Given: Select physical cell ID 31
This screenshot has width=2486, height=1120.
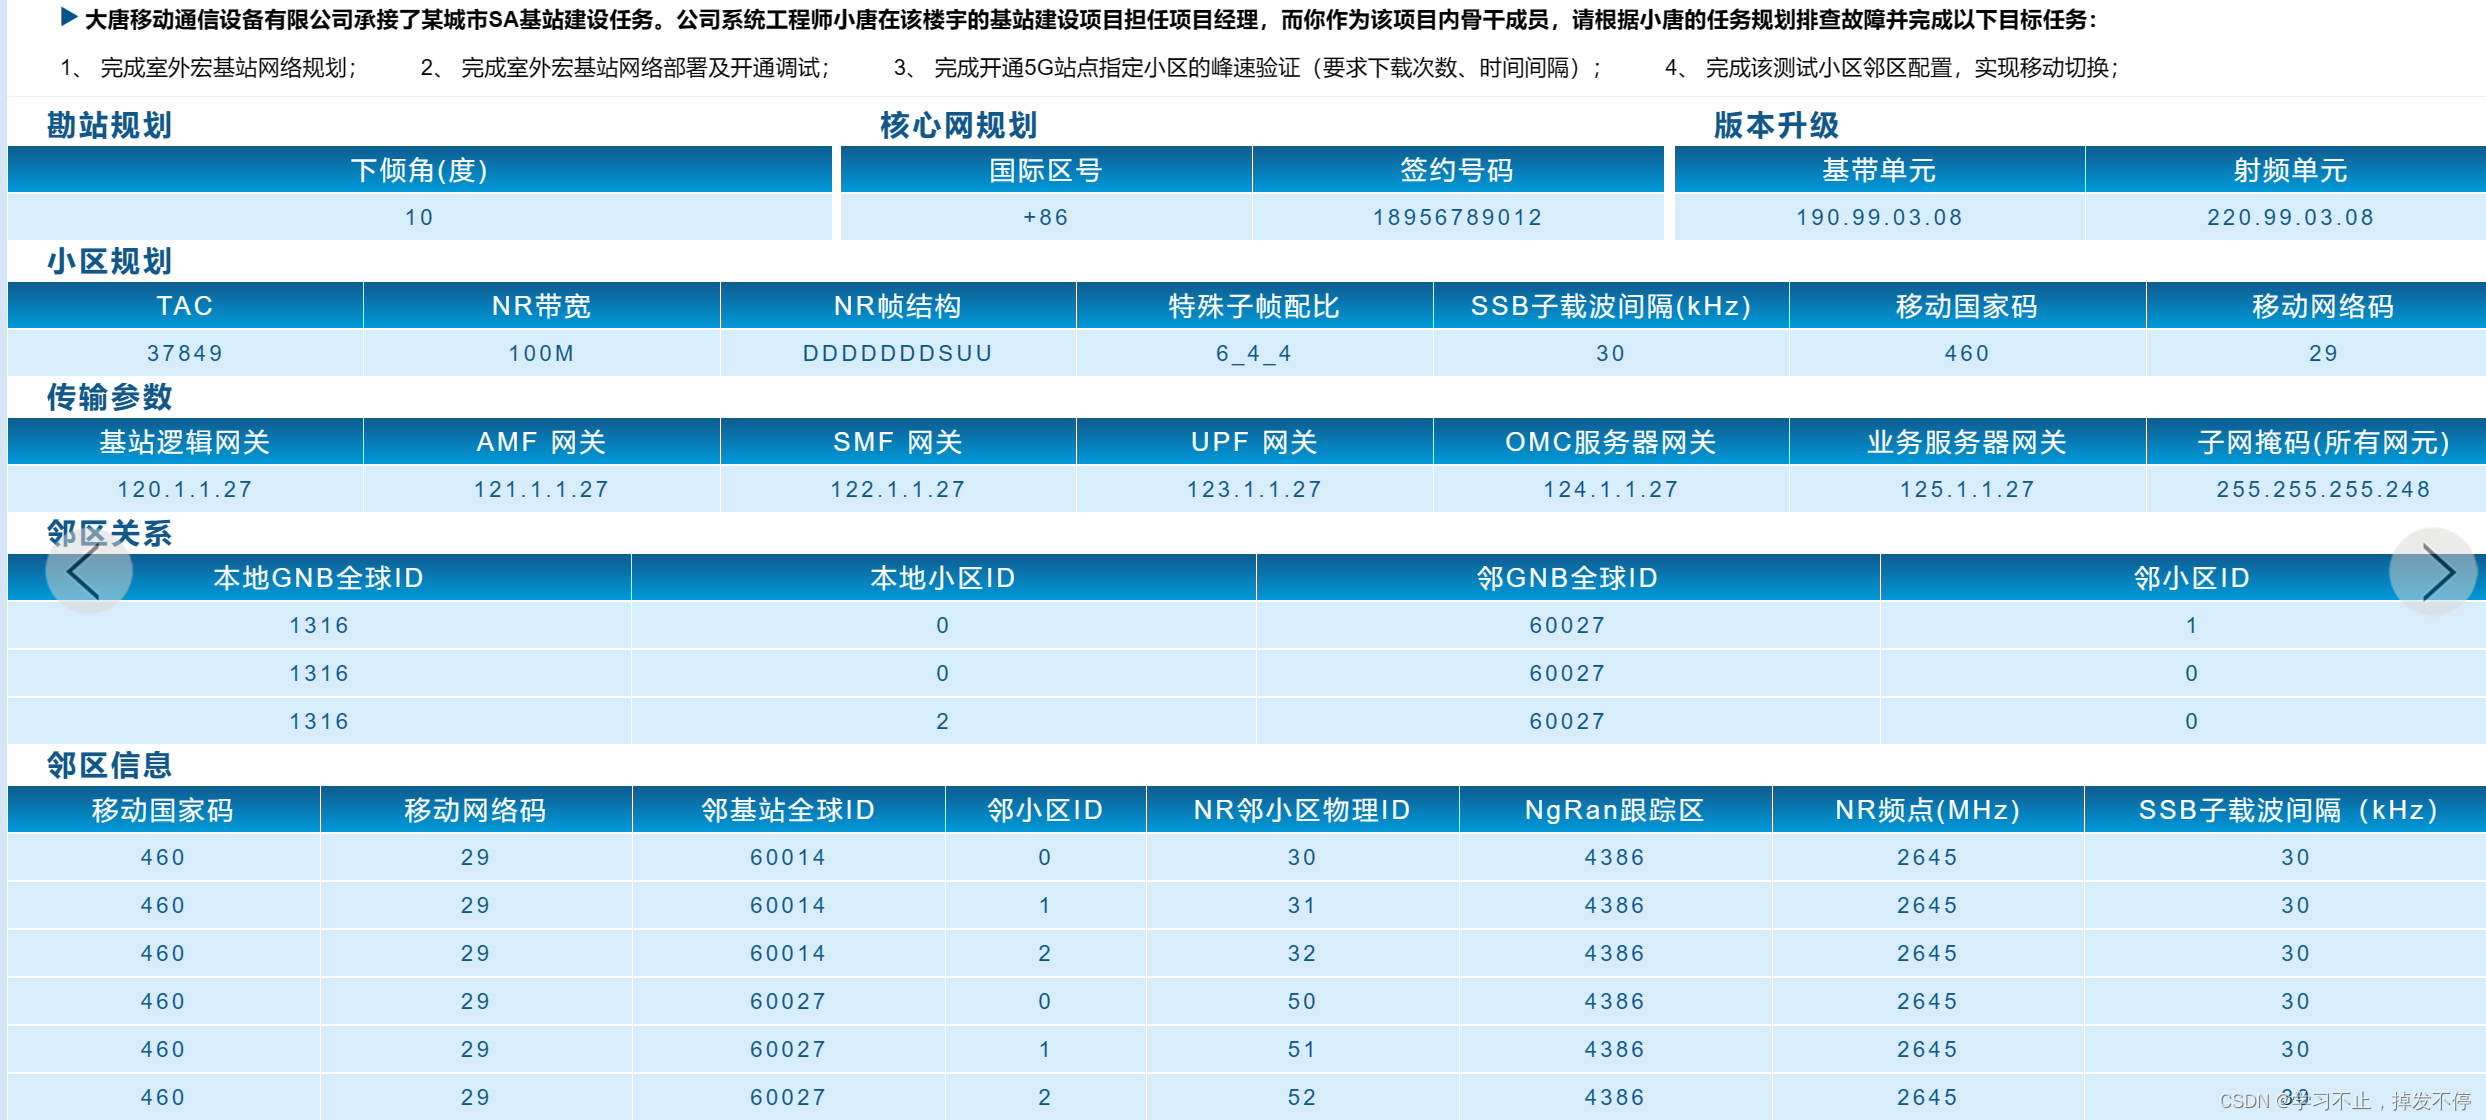Looking at the screenshot, I should coord(1302,904).
